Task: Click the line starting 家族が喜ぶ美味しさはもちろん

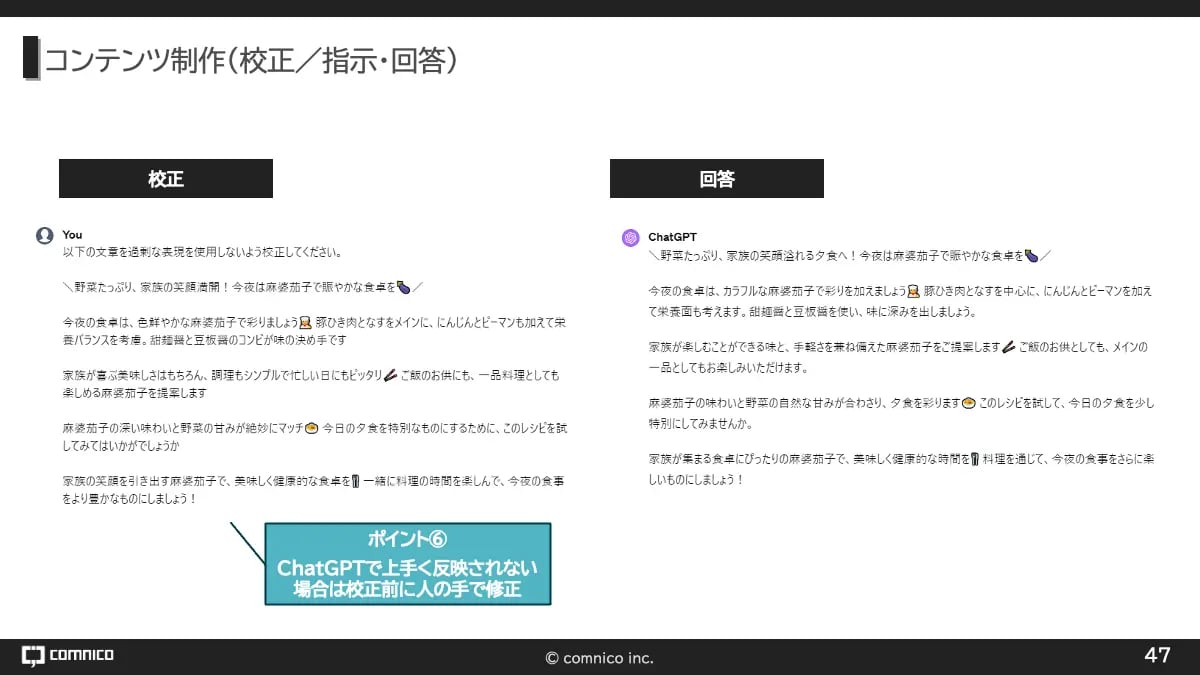Action: (x=311, y=376)
